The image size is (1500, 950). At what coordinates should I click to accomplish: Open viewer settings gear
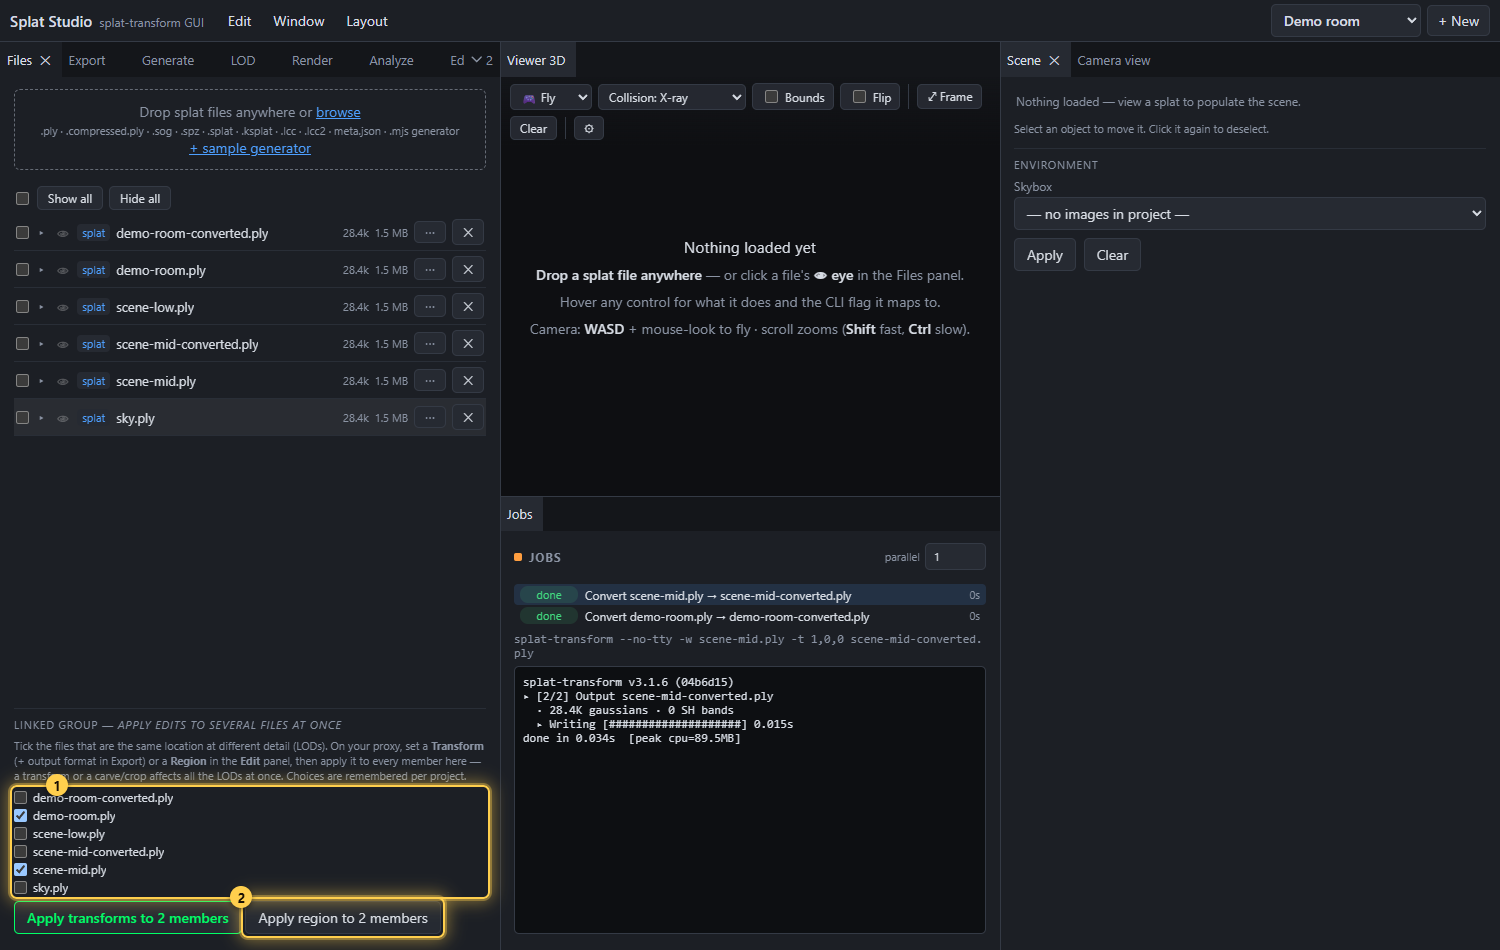[x=589, y=129]
